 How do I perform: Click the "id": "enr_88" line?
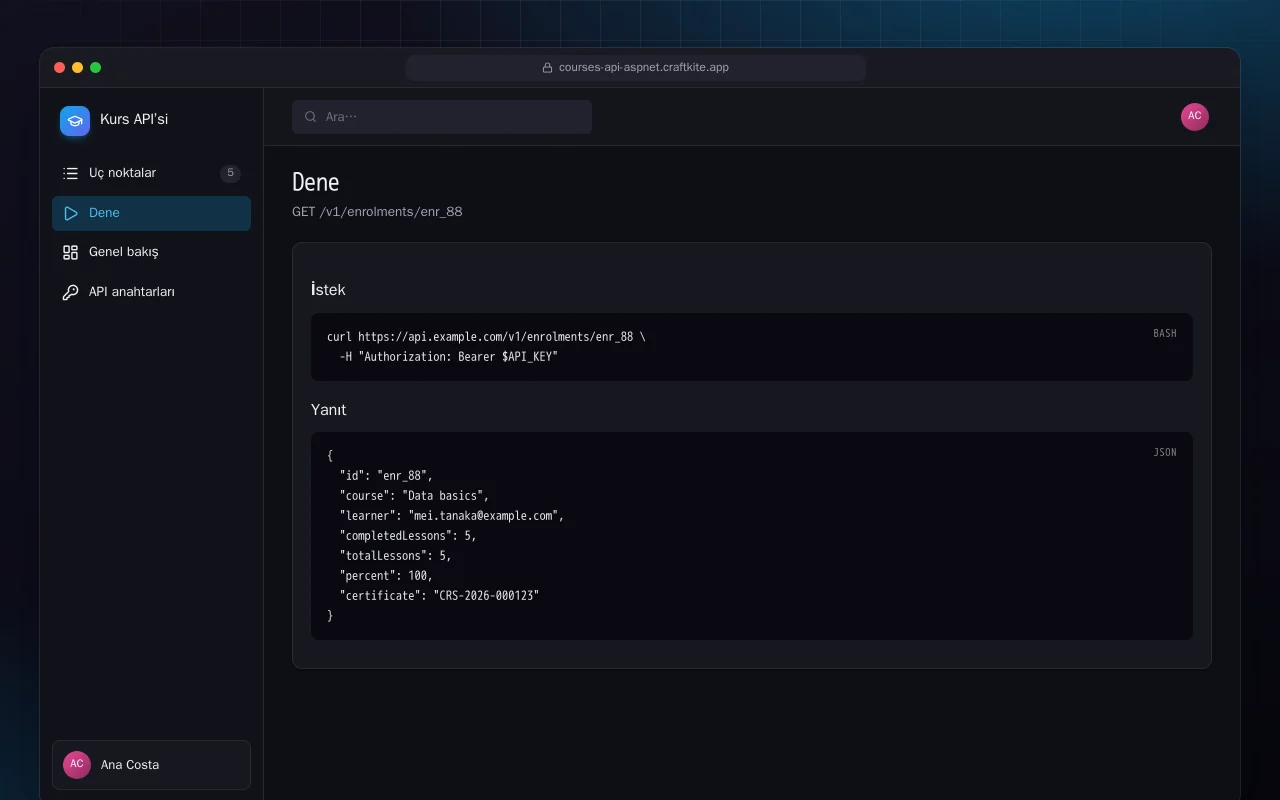point(386,476)
